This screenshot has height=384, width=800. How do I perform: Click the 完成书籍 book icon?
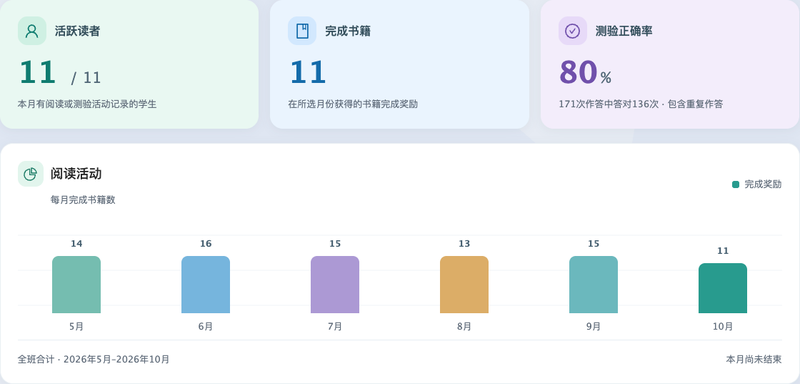coord(302,31)
